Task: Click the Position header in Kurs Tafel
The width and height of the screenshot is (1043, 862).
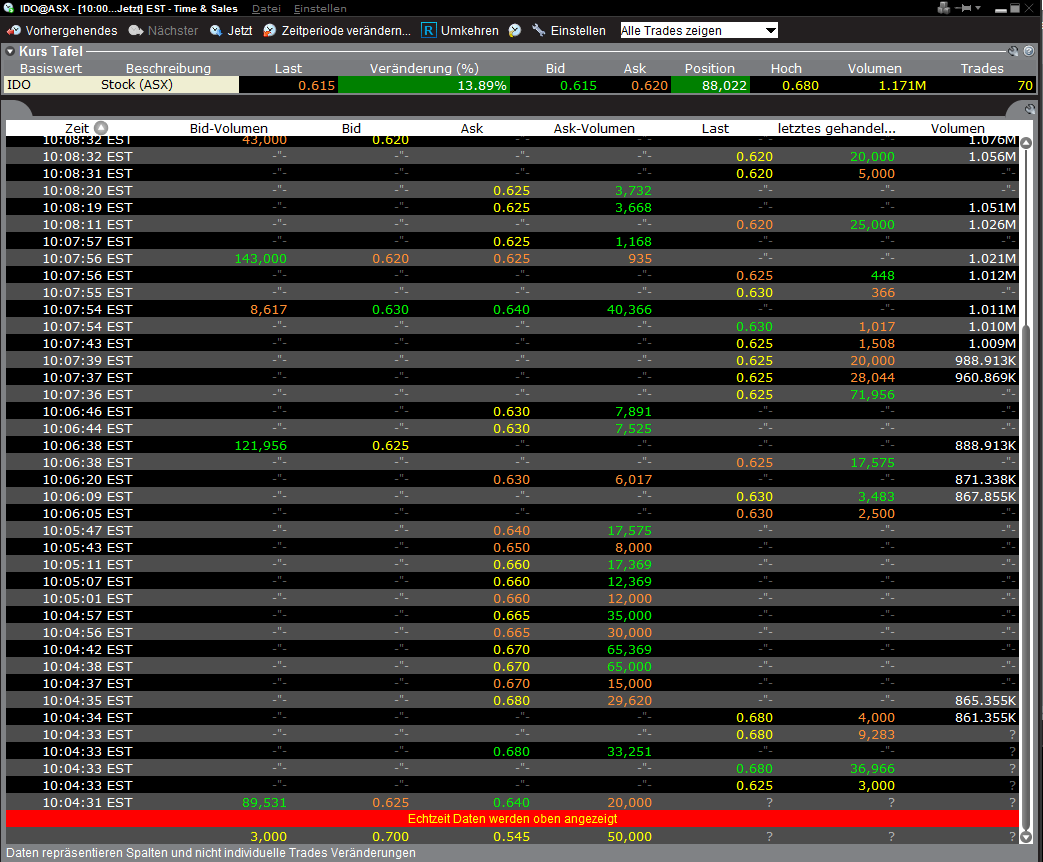Action: (x=710, y=69)
